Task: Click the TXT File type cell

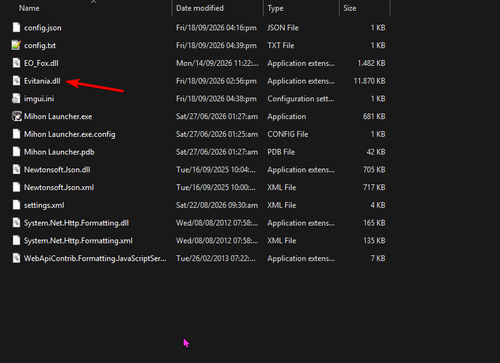Action: [281, 45]
